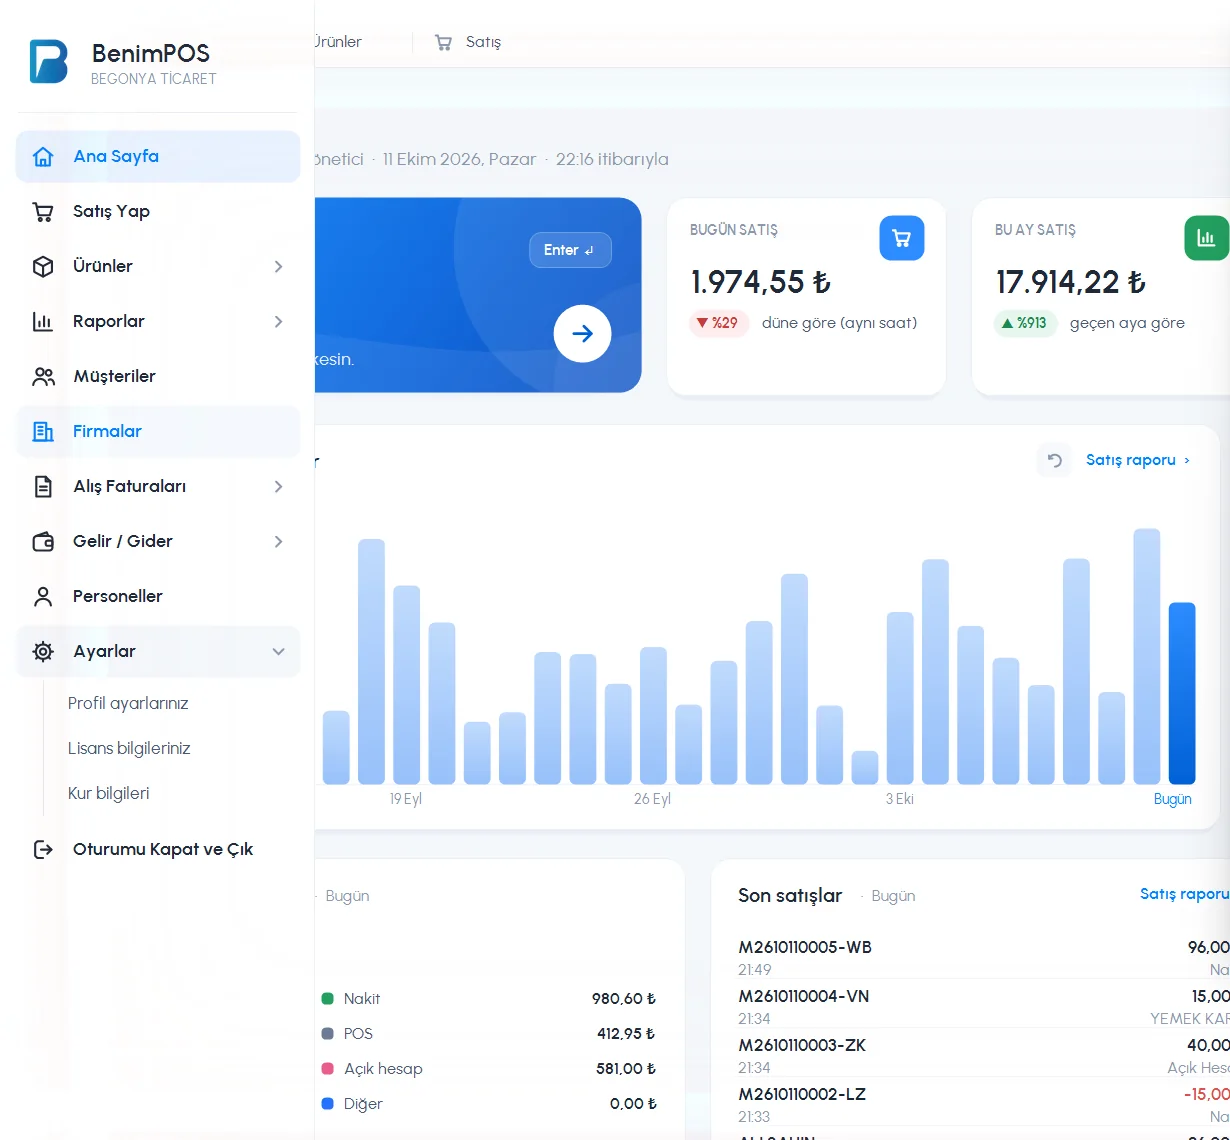Open the Satış raporu link above the chart
Screen dimensions: 1230x1140
(1138, 460)
